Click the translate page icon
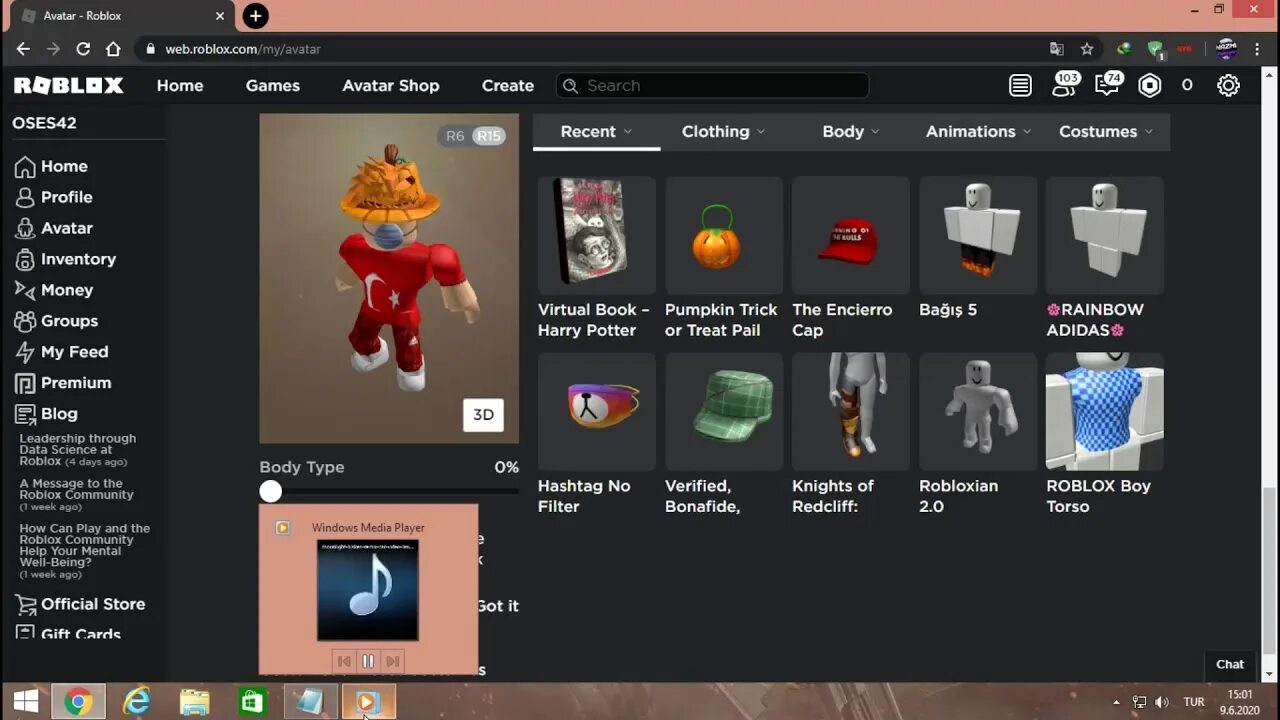The width and height of the screenshot is (1280, 720). [1057, 48]
